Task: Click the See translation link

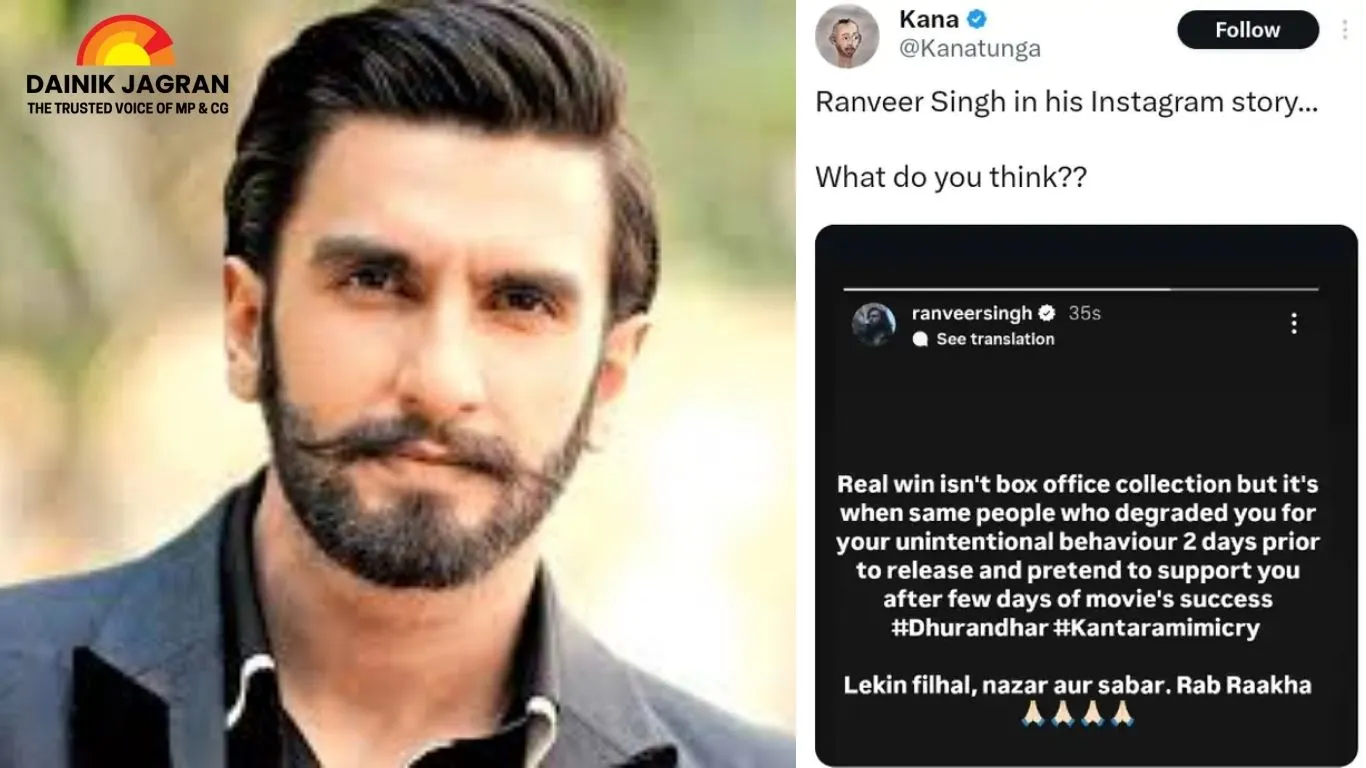Action: tap(995, 340)
